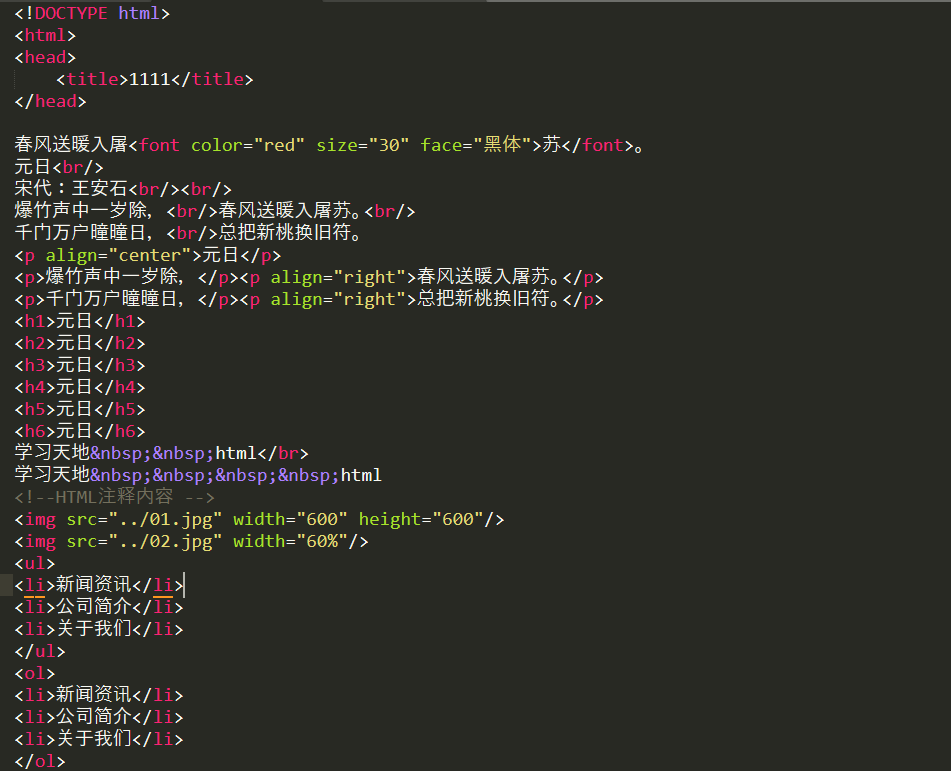This screenshot has width=951, height=771.
Task: Click the h4 元日 heading line
Action: tap(79, 386)
